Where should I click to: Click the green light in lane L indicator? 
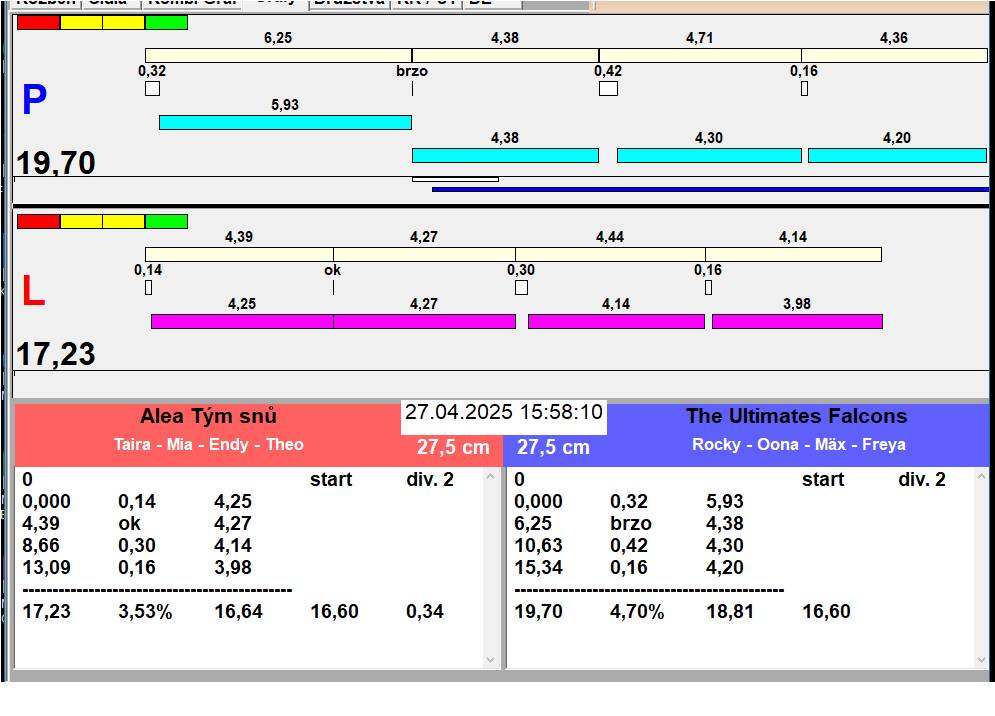click(166, 221)
